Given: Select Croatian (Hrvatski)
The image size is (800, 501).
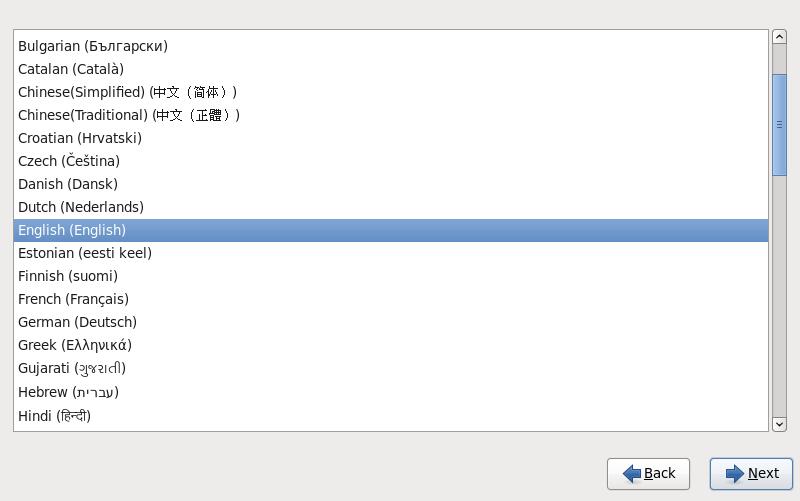Looking at the screenshot, I should (80, 138).
